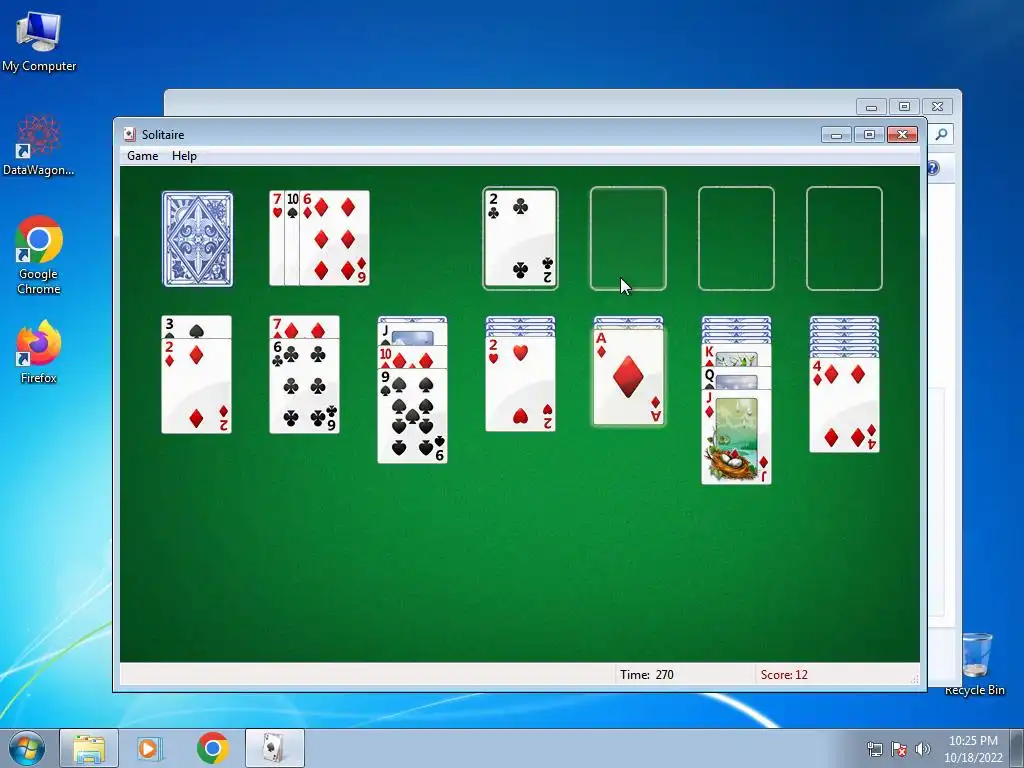Image resolution: width=1024 pixels, height=768 pixels.
Task: Open Chrome from the taskbar
Action: (212, 748)
